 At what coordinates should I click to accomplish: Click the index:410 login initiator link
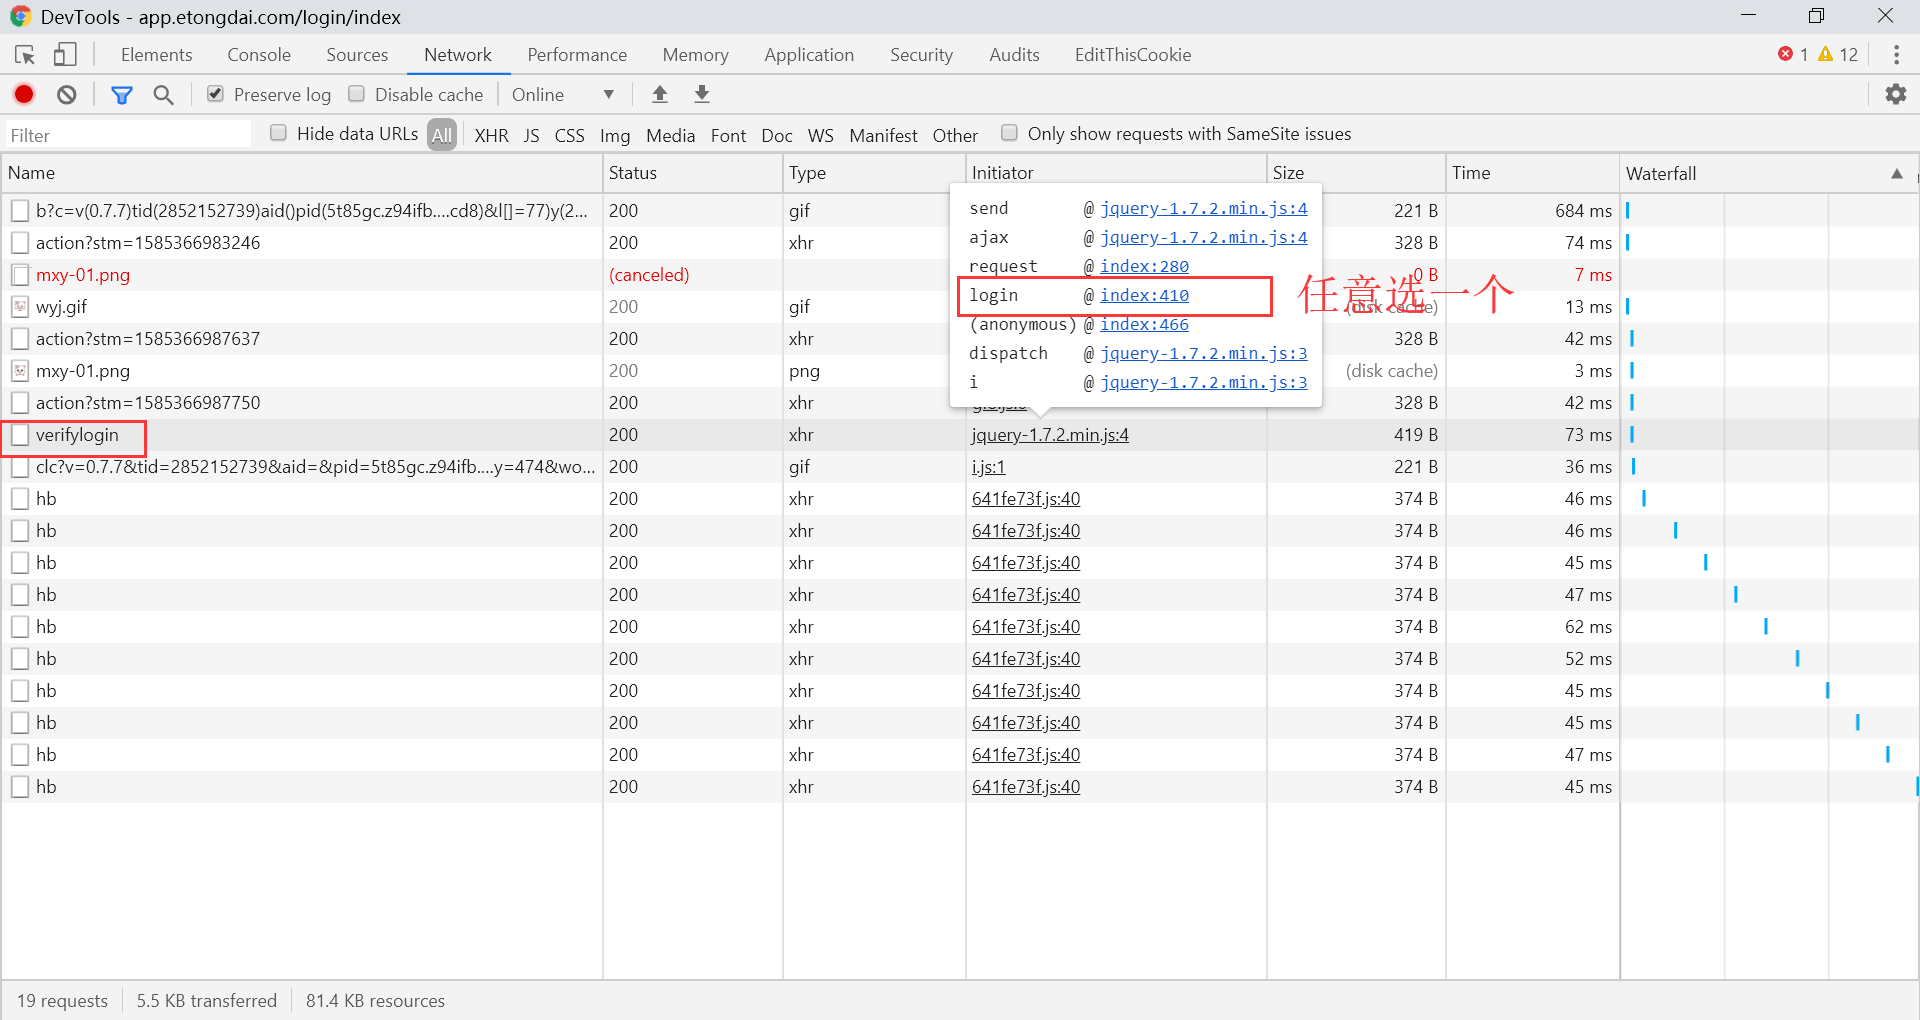pyautogui.click(x=1144, y=295)
